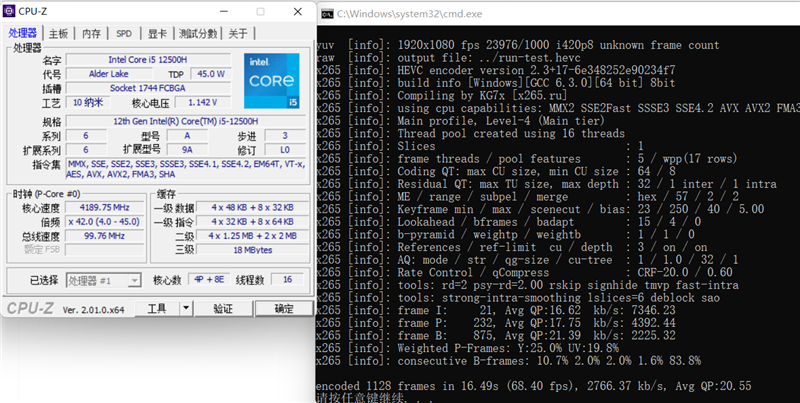Click the core voltage value 1.142 V

[x=203, y=103]
